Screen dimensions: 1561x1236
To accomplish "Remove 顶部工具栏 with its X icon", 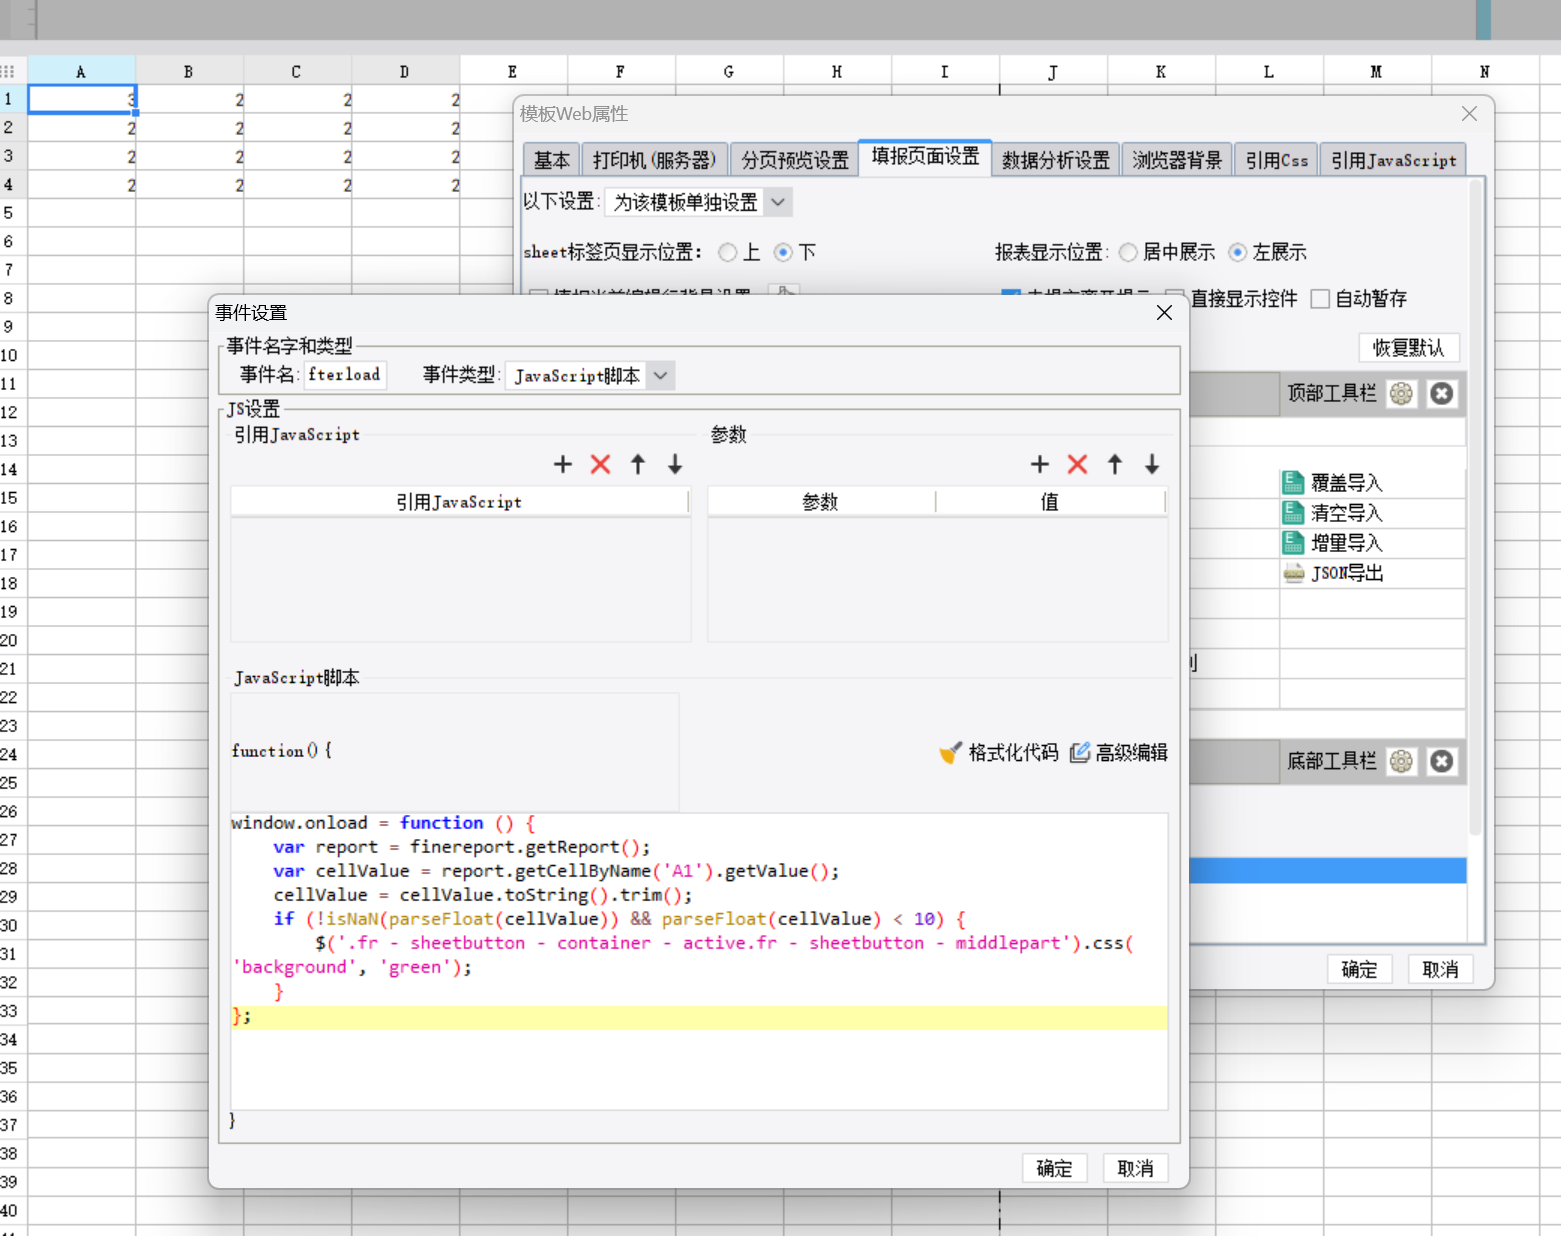I will [1441, 394].
